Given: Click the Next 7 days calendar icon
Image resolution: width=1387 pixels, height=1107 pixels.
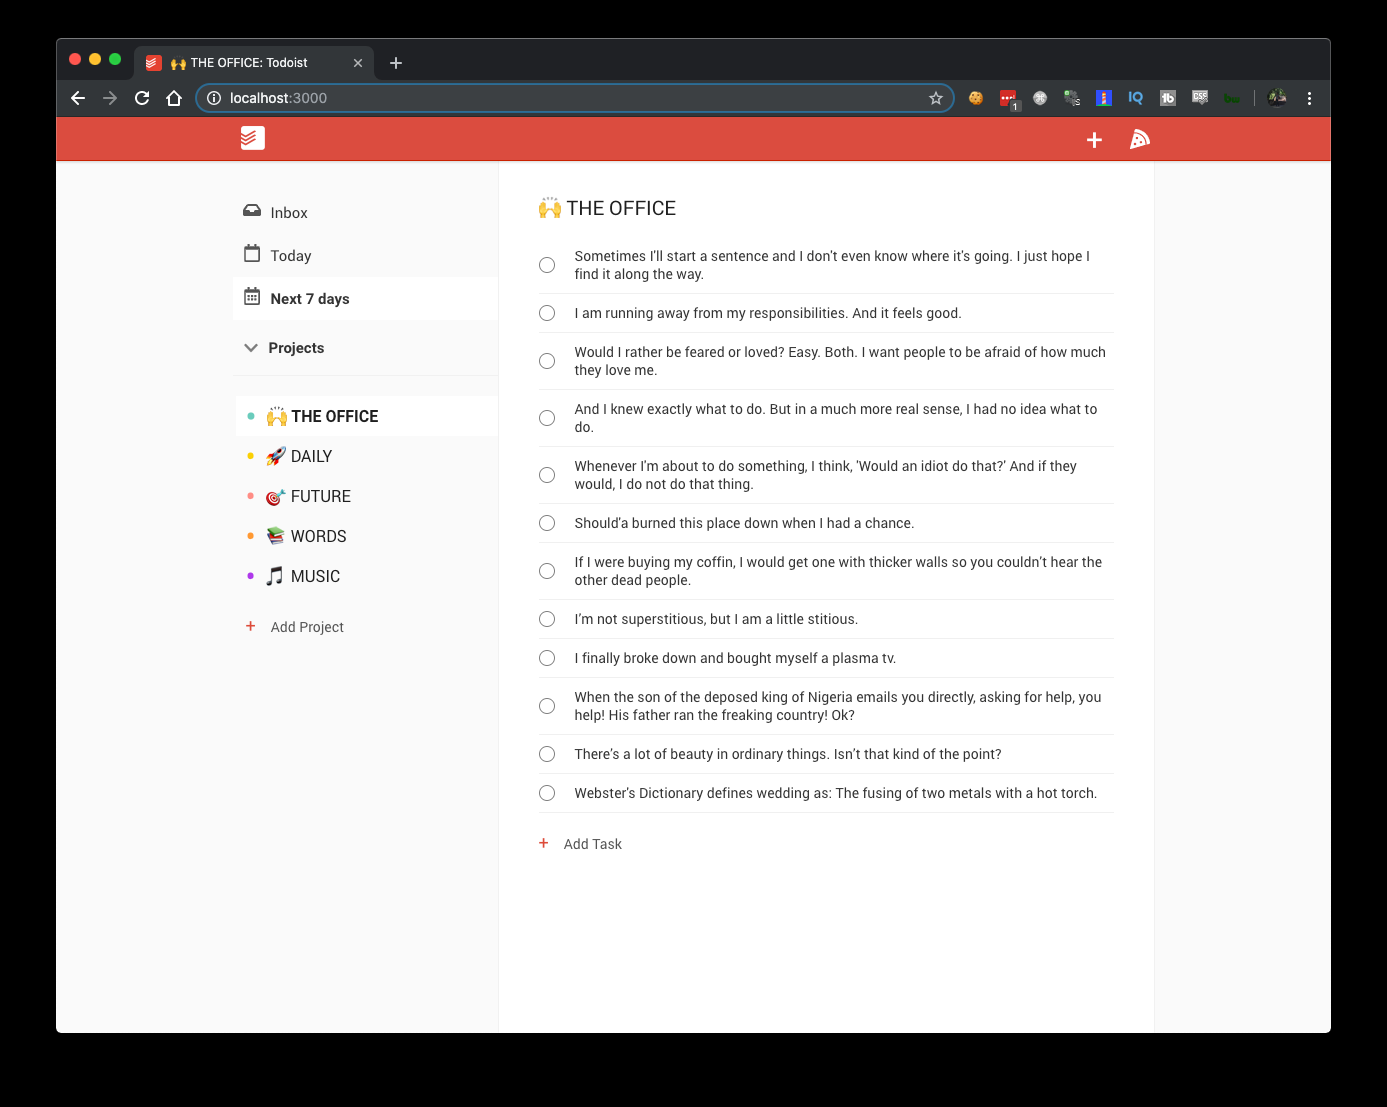Looking at the screenshot, I should [x=251, y=297].
